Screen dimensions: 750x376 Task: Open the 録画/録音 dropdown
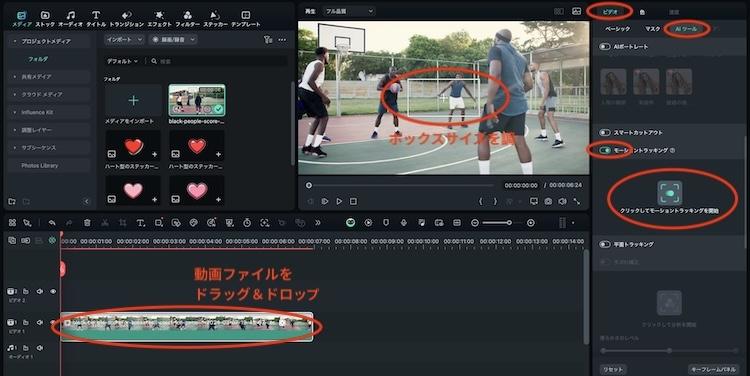pos(173,40)
